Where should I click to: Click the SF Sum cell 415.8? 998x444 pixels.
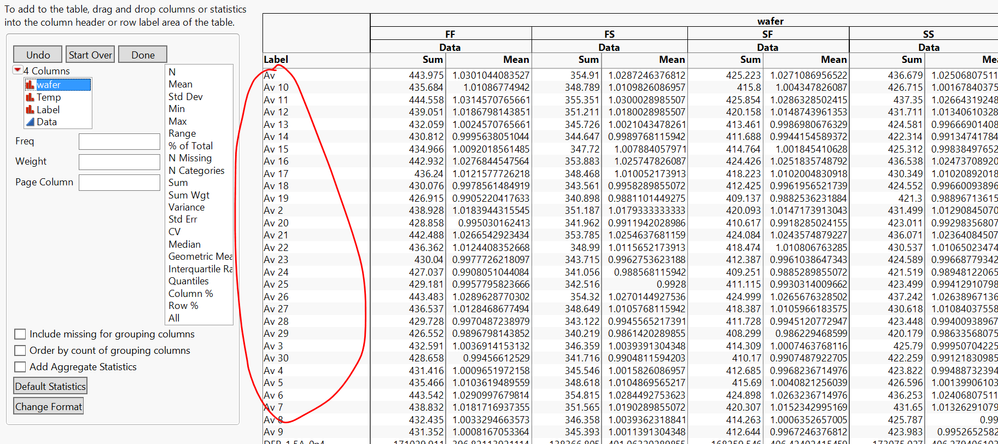[x=748, y=87]
